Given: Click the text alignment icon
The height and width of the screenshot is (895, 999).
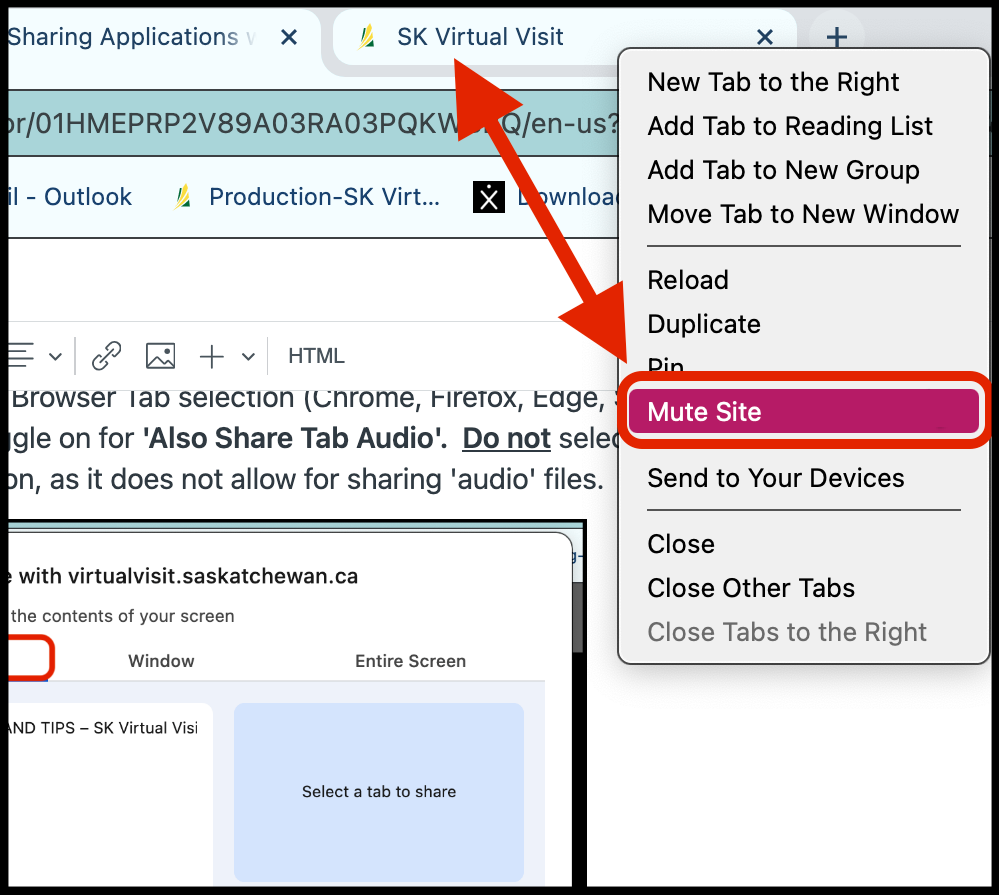Looking at the screenshot, I should tap(22, 355).
